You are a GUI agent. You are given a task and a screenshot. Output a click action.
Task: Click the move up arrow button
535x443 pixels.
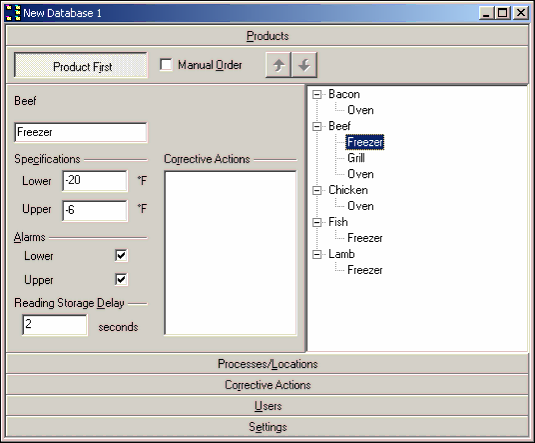(x=278, y=65)
